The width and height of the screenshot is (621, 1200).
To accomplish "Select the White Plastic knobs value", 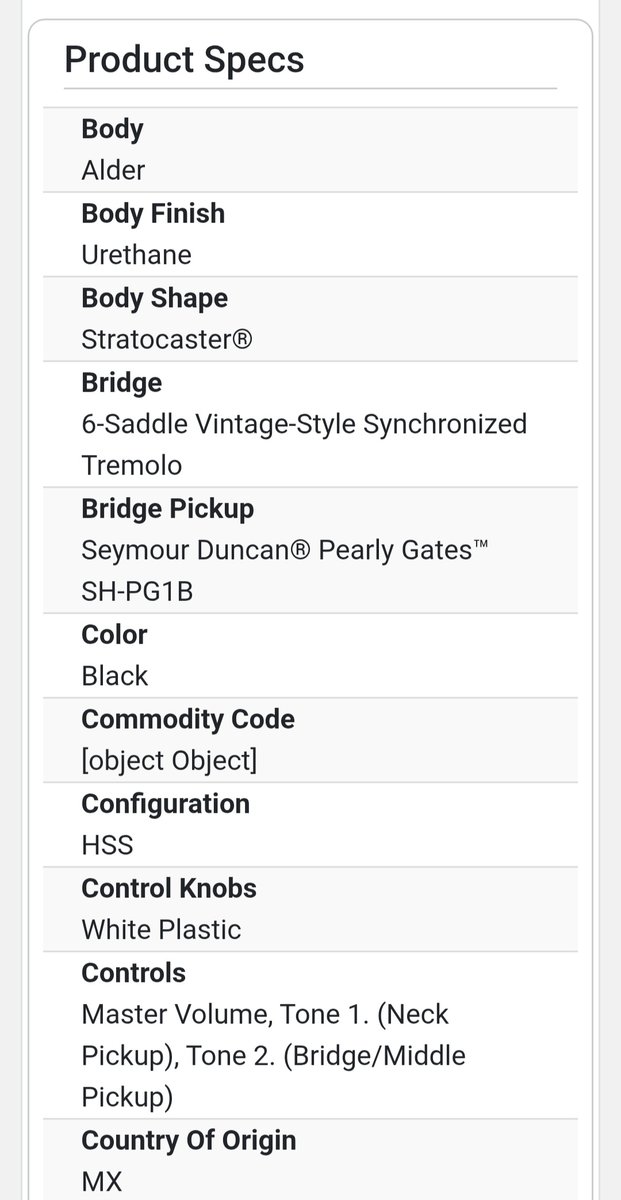I will click(161, 930).
